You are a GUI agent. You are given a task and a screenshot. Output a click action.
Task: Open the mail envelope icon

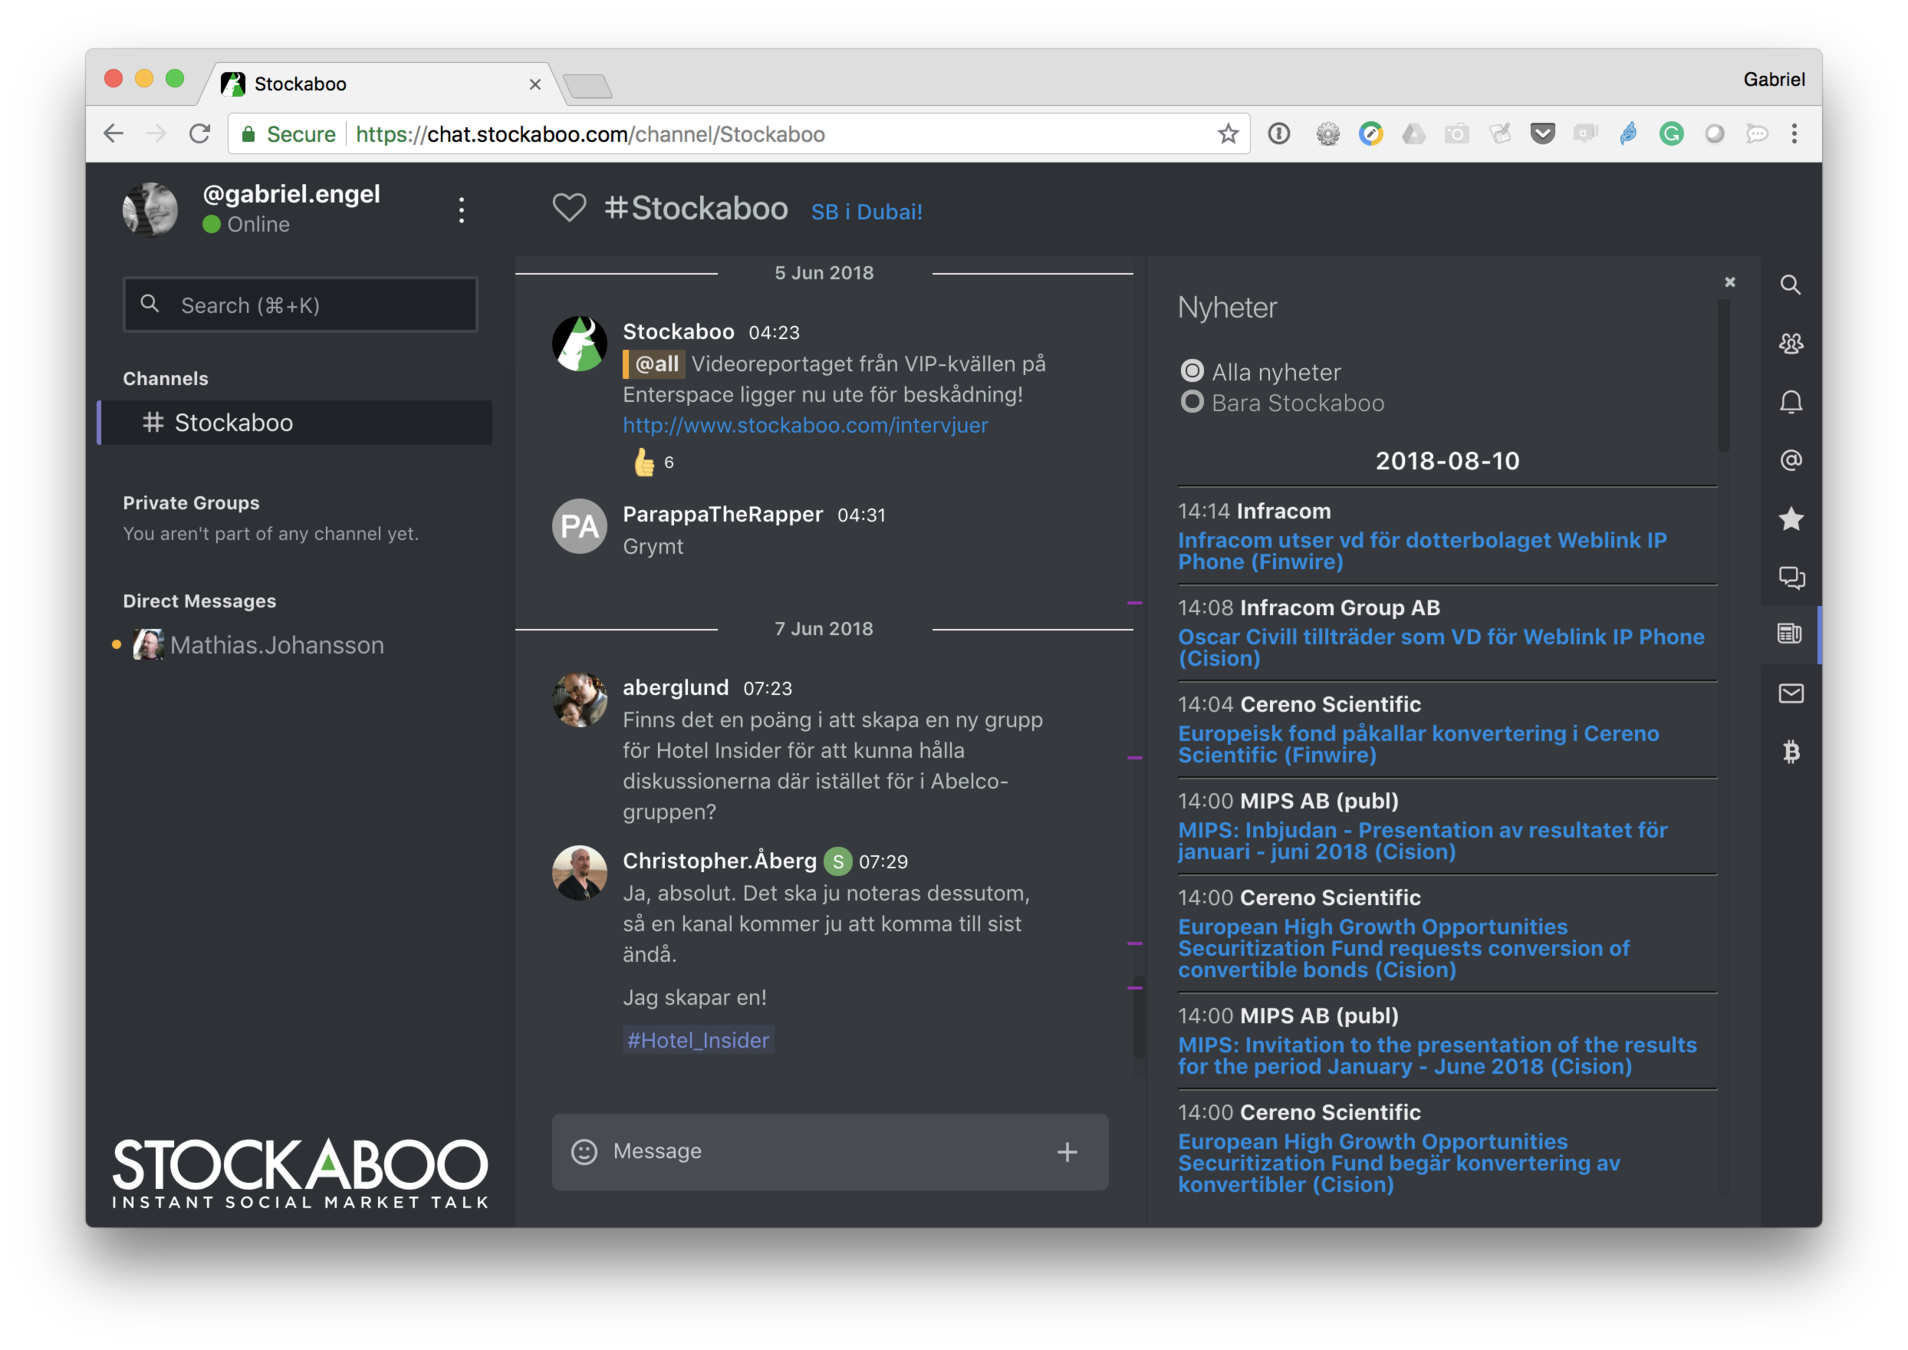tap(1790, 693)
